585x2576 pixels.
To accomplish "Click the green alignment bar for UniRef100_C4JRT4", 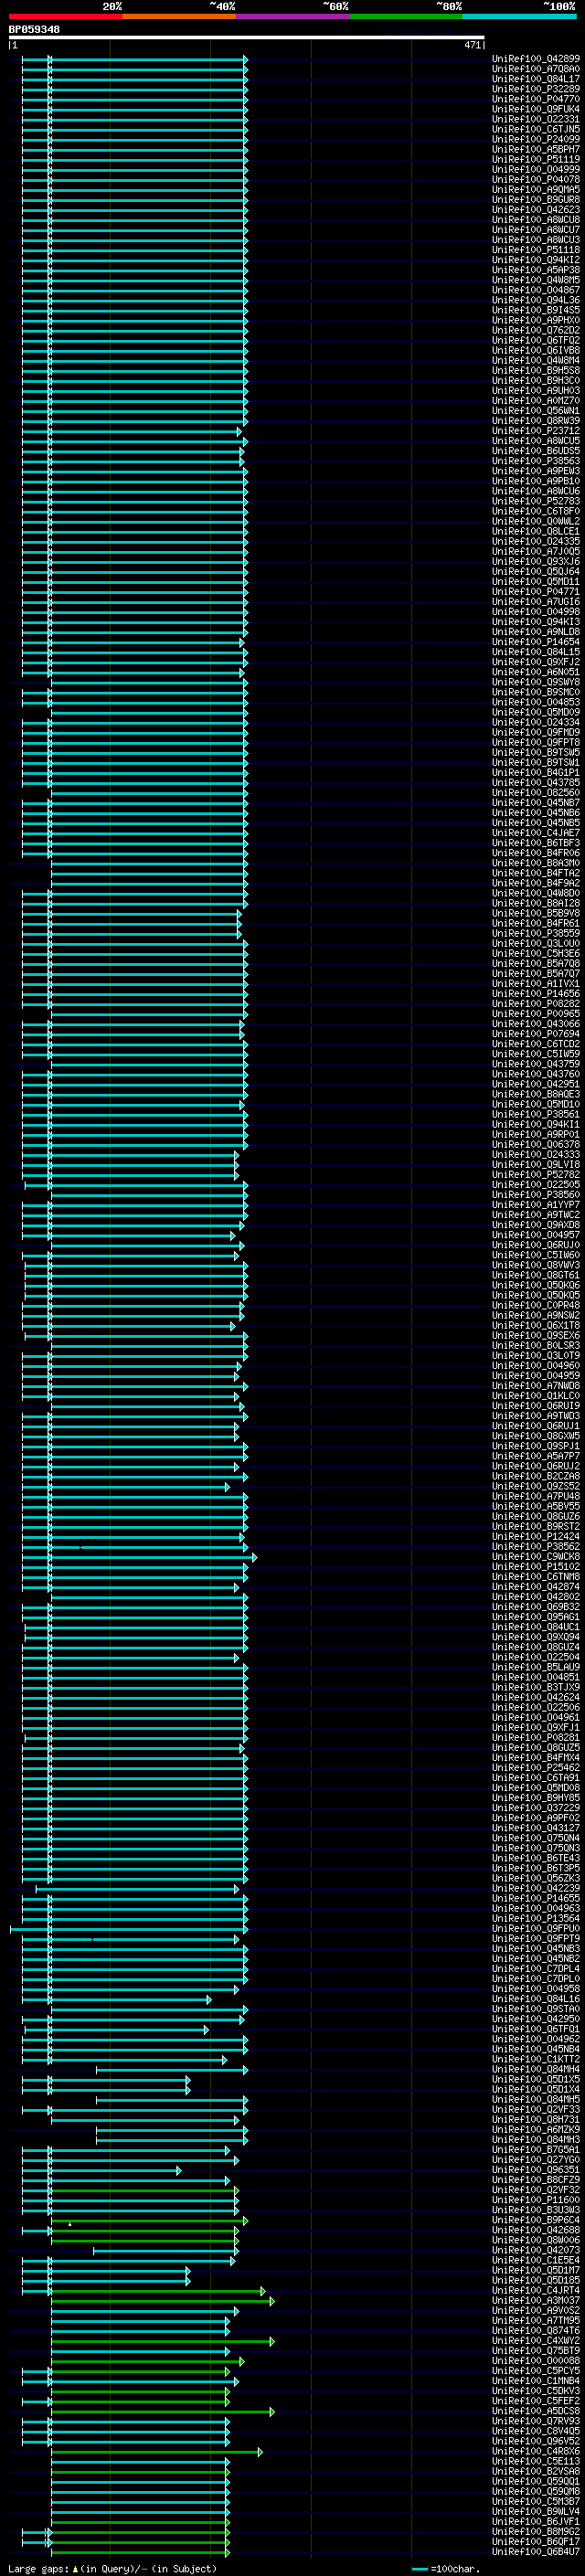I will [x=158, y=2290].
